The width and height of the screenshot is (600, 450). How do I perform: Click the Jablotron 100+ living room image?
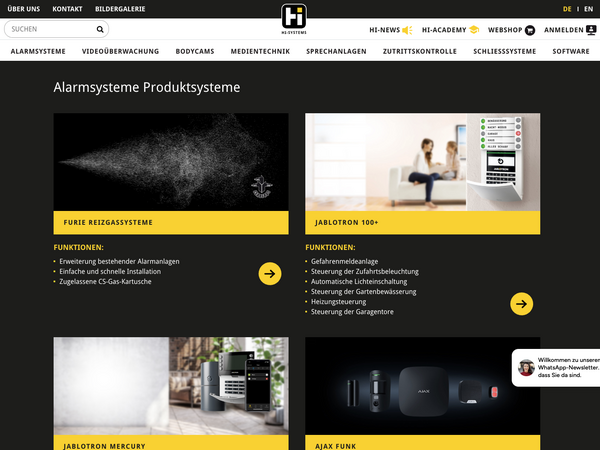423,162
